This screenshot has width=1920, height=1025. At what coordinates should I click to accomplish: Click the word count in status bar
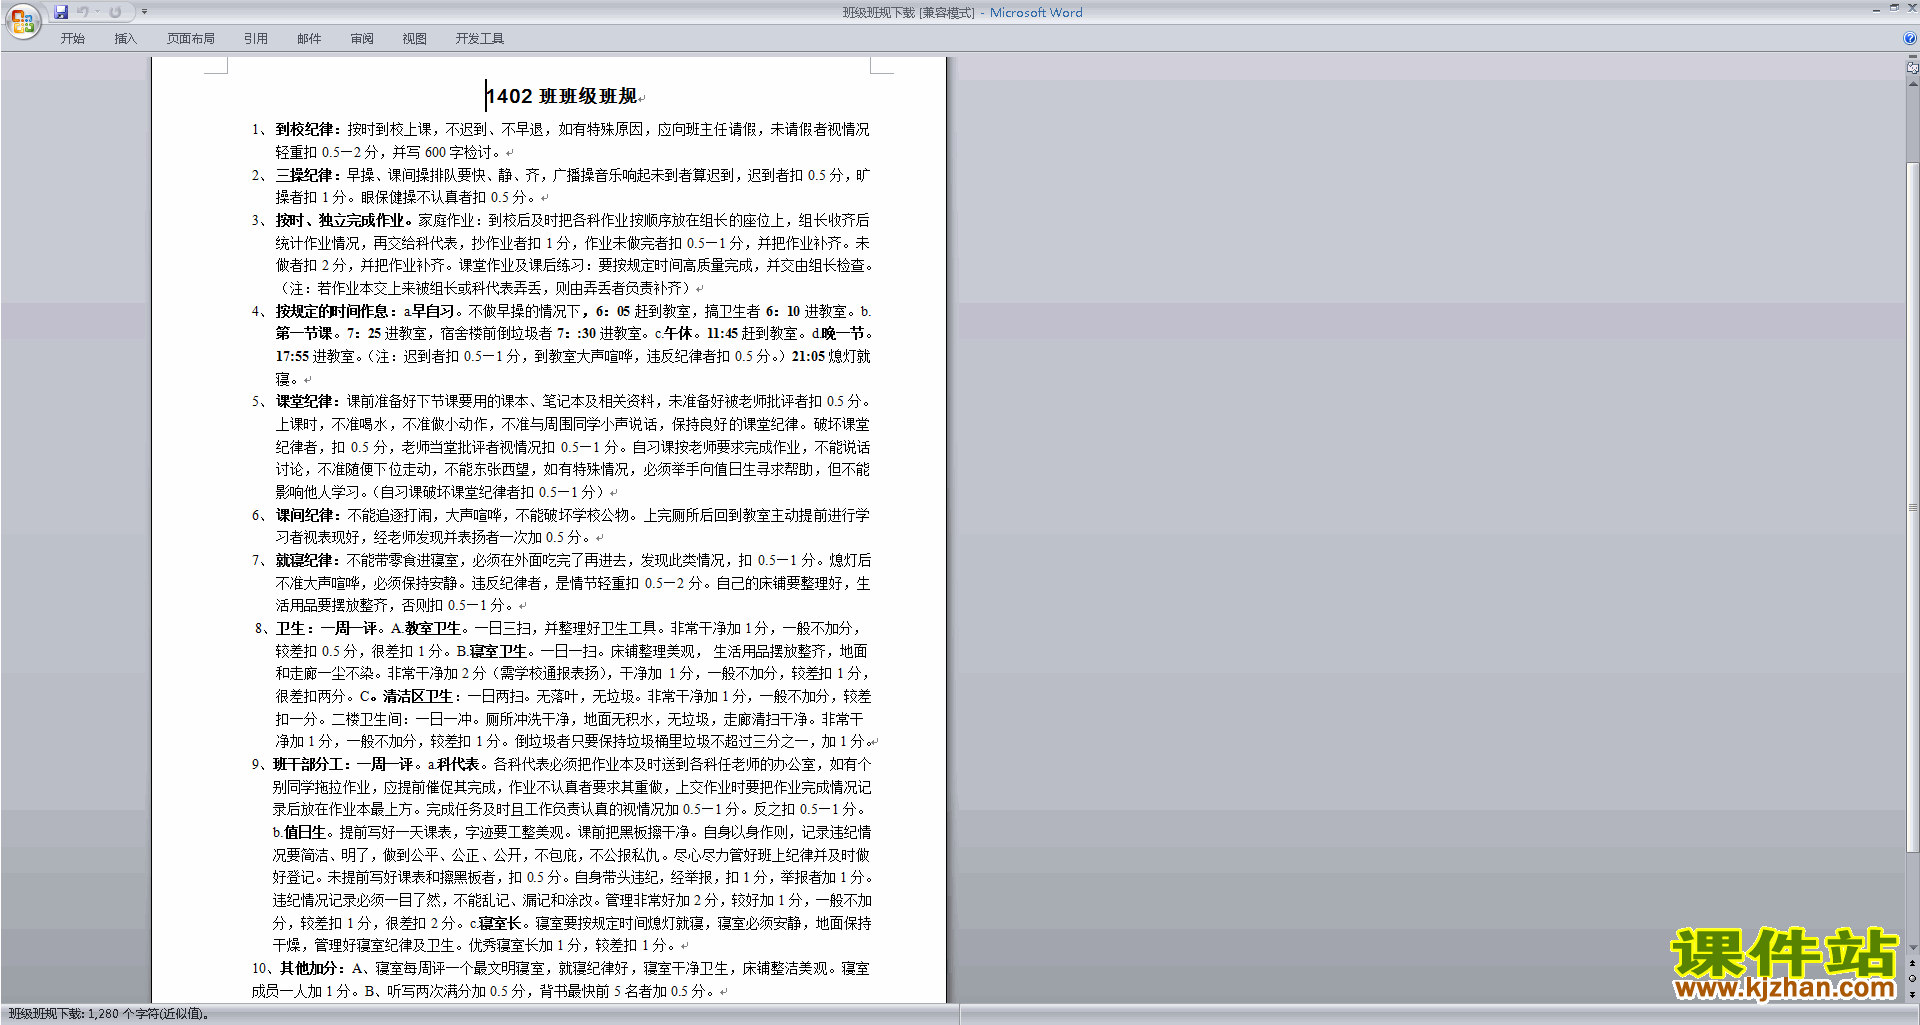click(108, 1014)
